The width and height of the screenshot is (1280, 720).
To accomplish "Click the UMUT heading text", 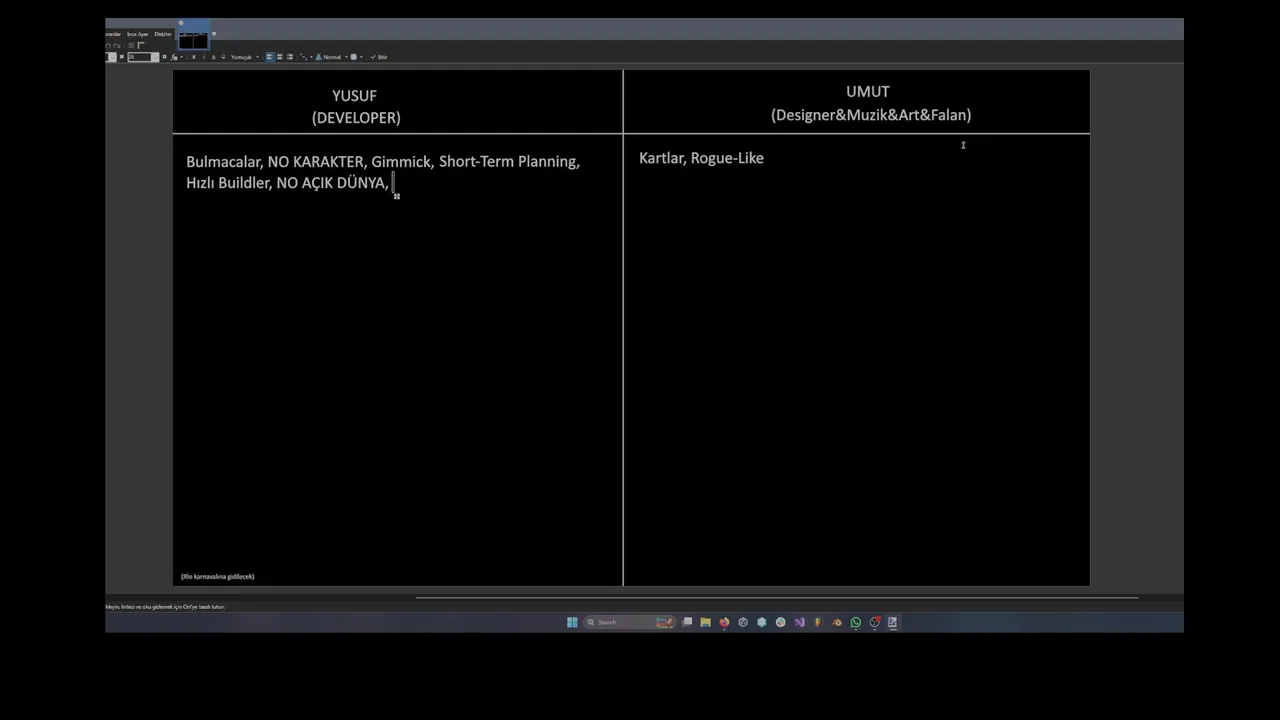I will 867,92.
